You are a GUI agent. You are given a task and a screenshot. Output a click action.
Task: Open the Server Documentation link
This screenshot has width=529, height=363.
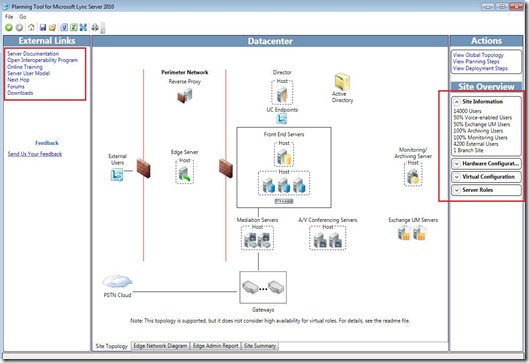[x=33, y=54]
